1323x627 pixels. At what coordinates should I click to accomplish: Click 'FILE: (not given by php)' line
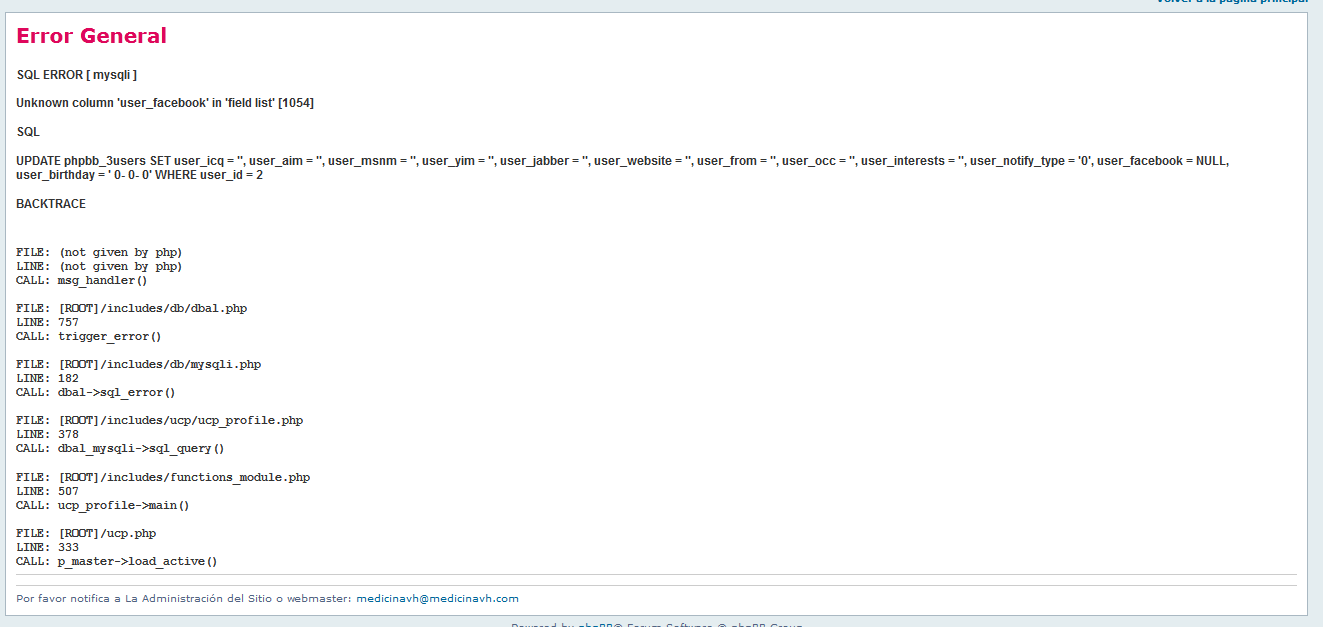[x=99, y=252]
